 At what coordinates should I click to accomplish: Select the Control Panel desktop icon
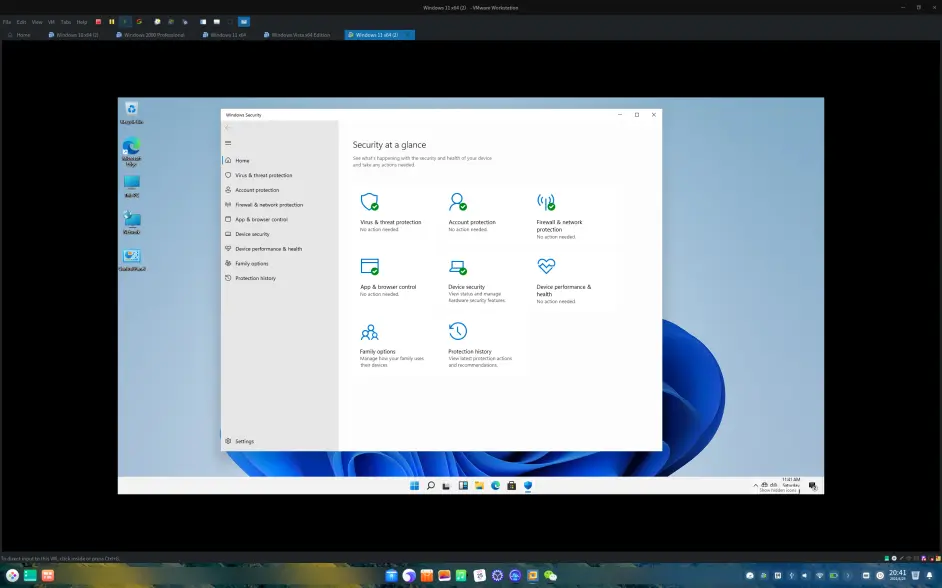[132, 260]
